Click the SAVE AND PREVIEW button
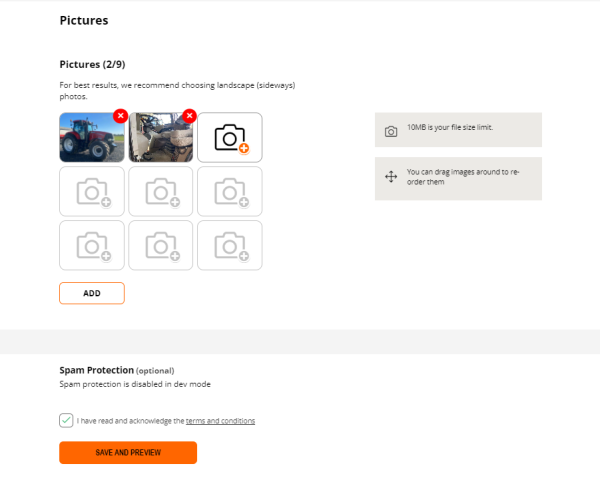The width and height of the screenshot is (600, 488). [128, 453]
